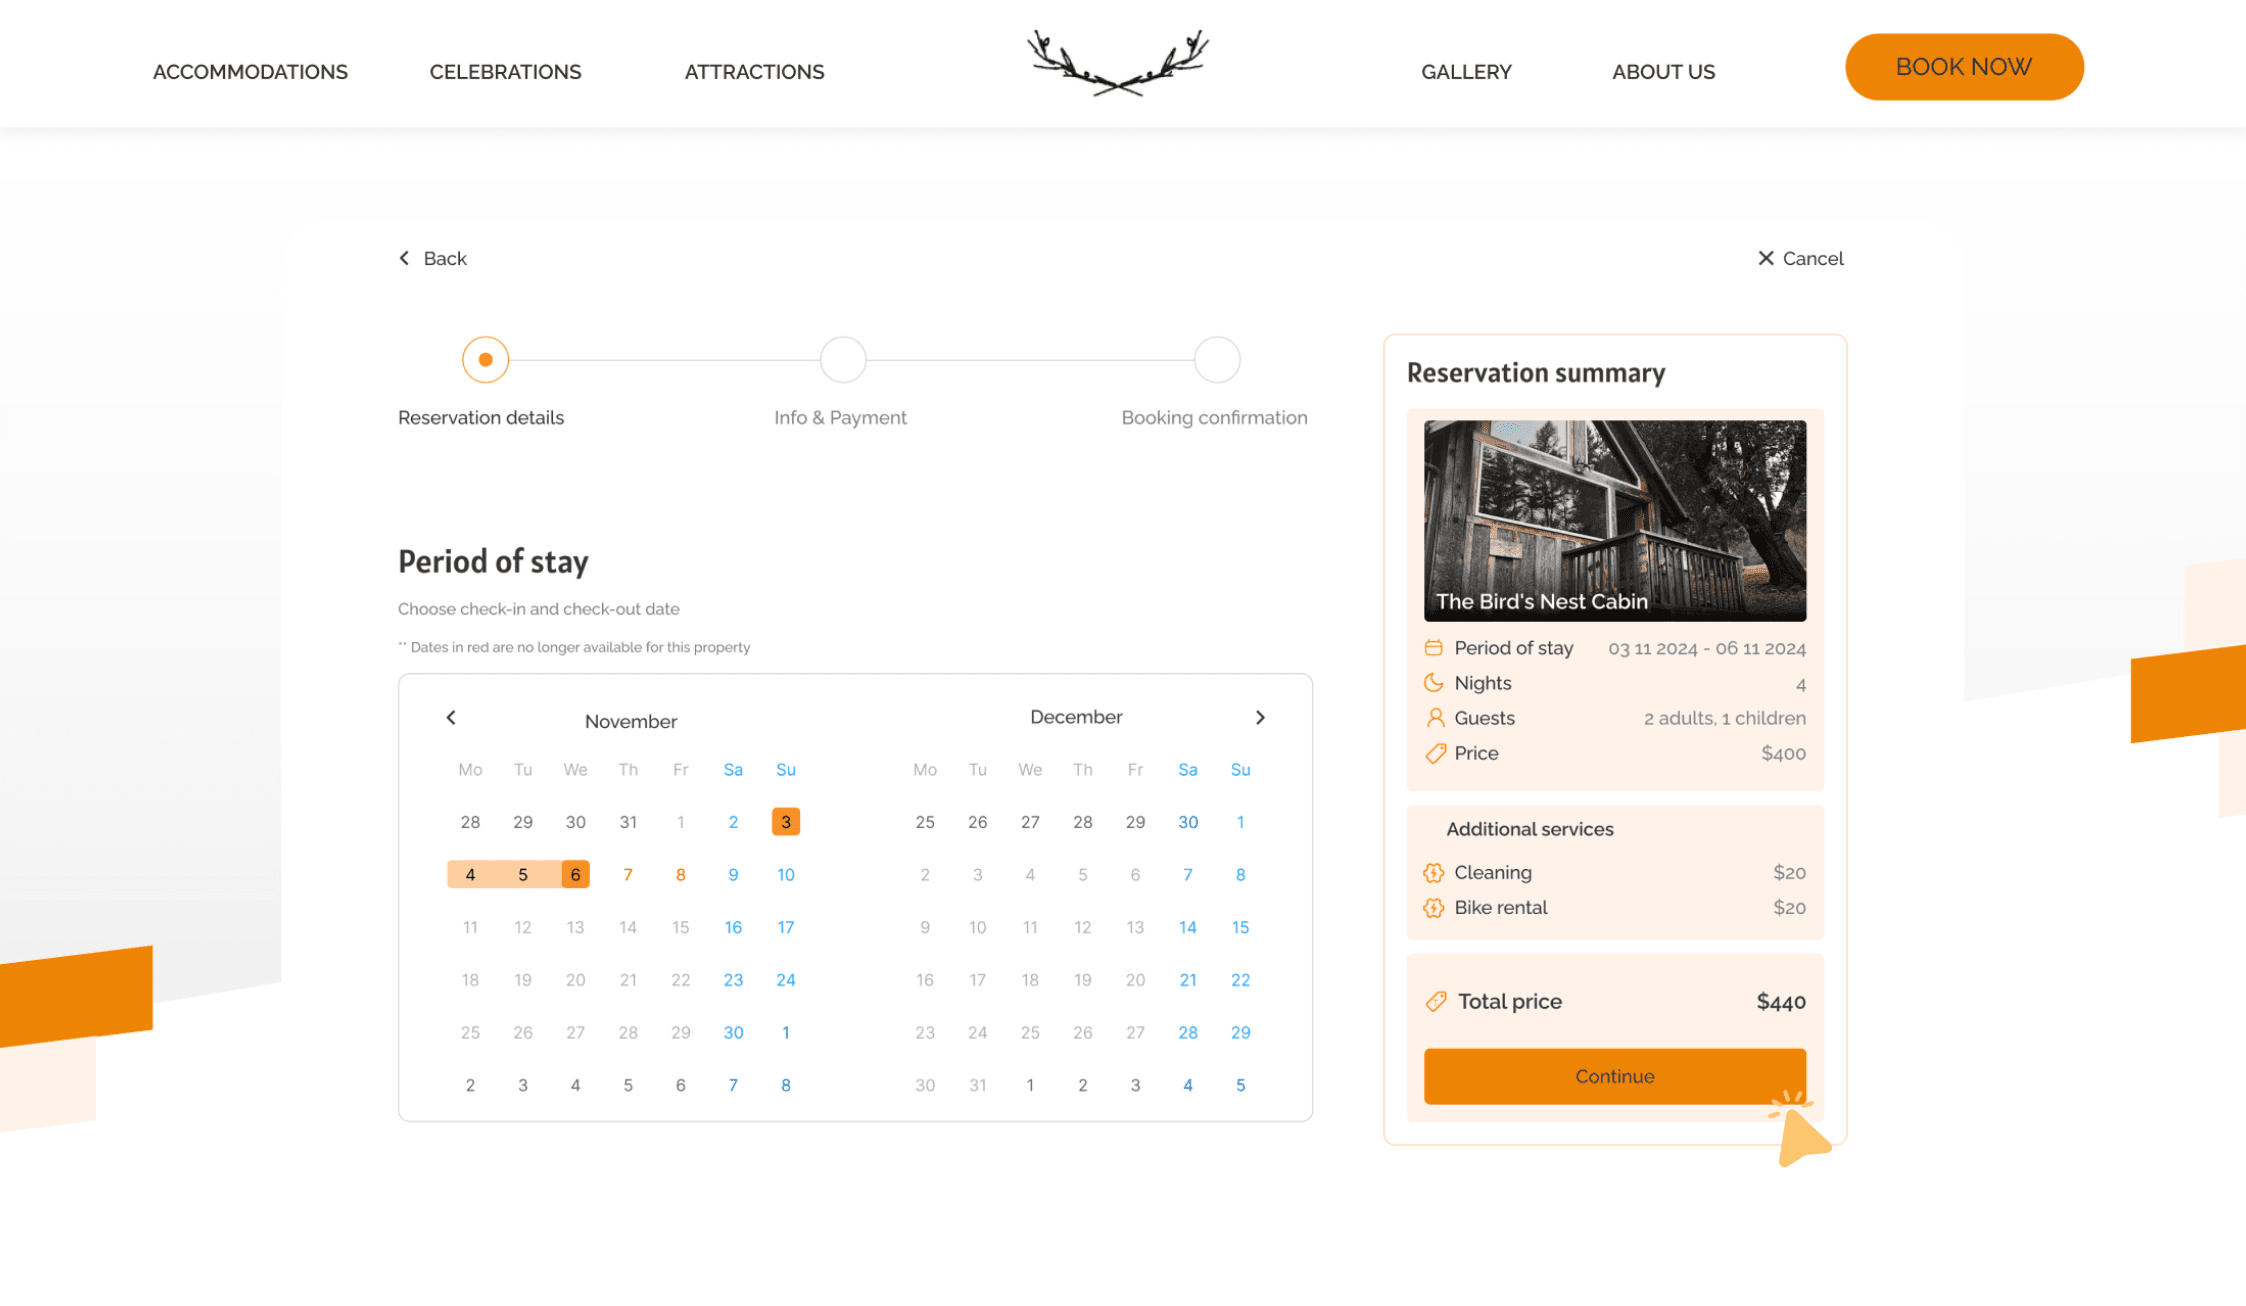Image resolution: width=2246 pixels, height=1306 pixels.
Task: Select the Reservation details step circle
Action: (x=485, y=359)
